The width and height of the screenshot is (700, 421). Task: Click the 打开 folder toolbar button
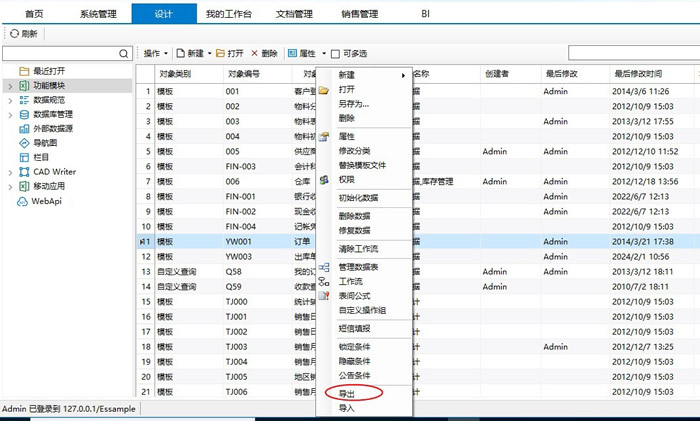click(228, 53)
